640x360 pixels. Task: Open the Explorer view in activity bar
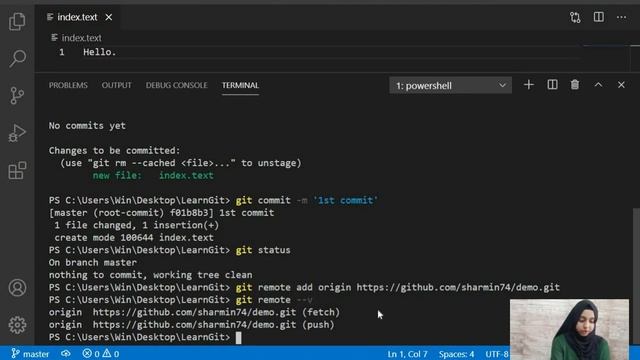click(17, 21)
